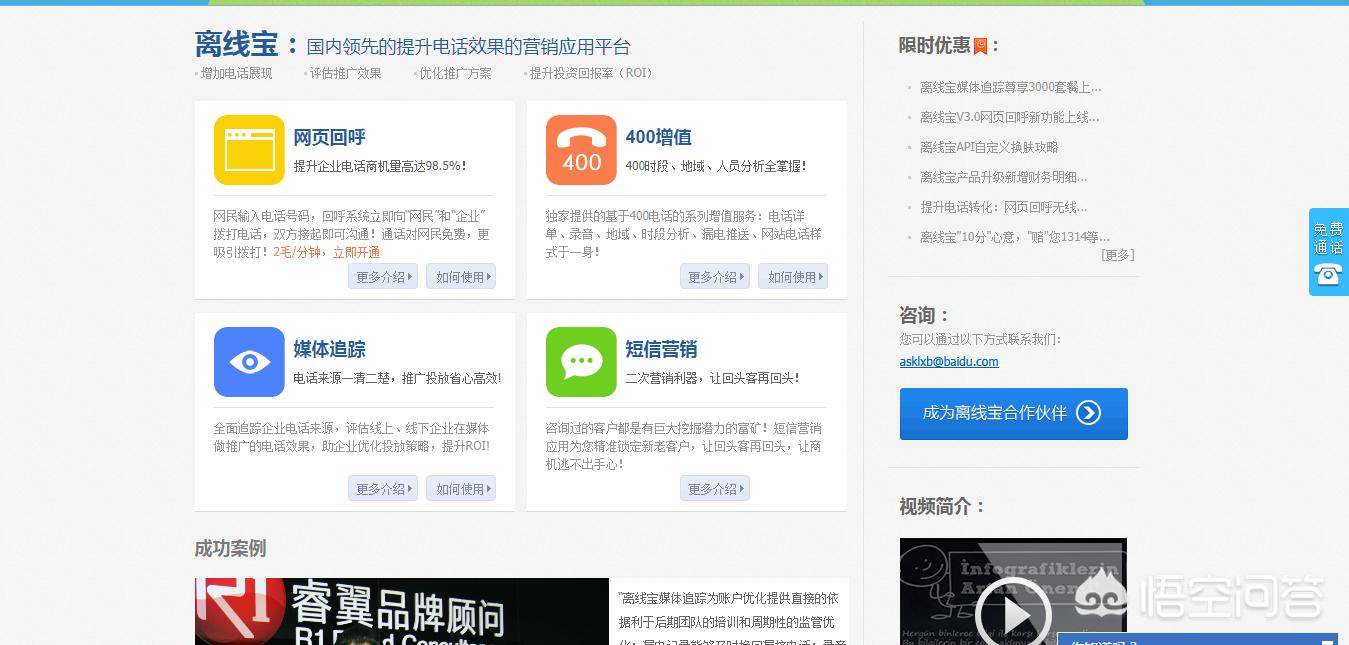
Task: Click the asklxb@baidu.com email link
Action: (x=949, y=361)
